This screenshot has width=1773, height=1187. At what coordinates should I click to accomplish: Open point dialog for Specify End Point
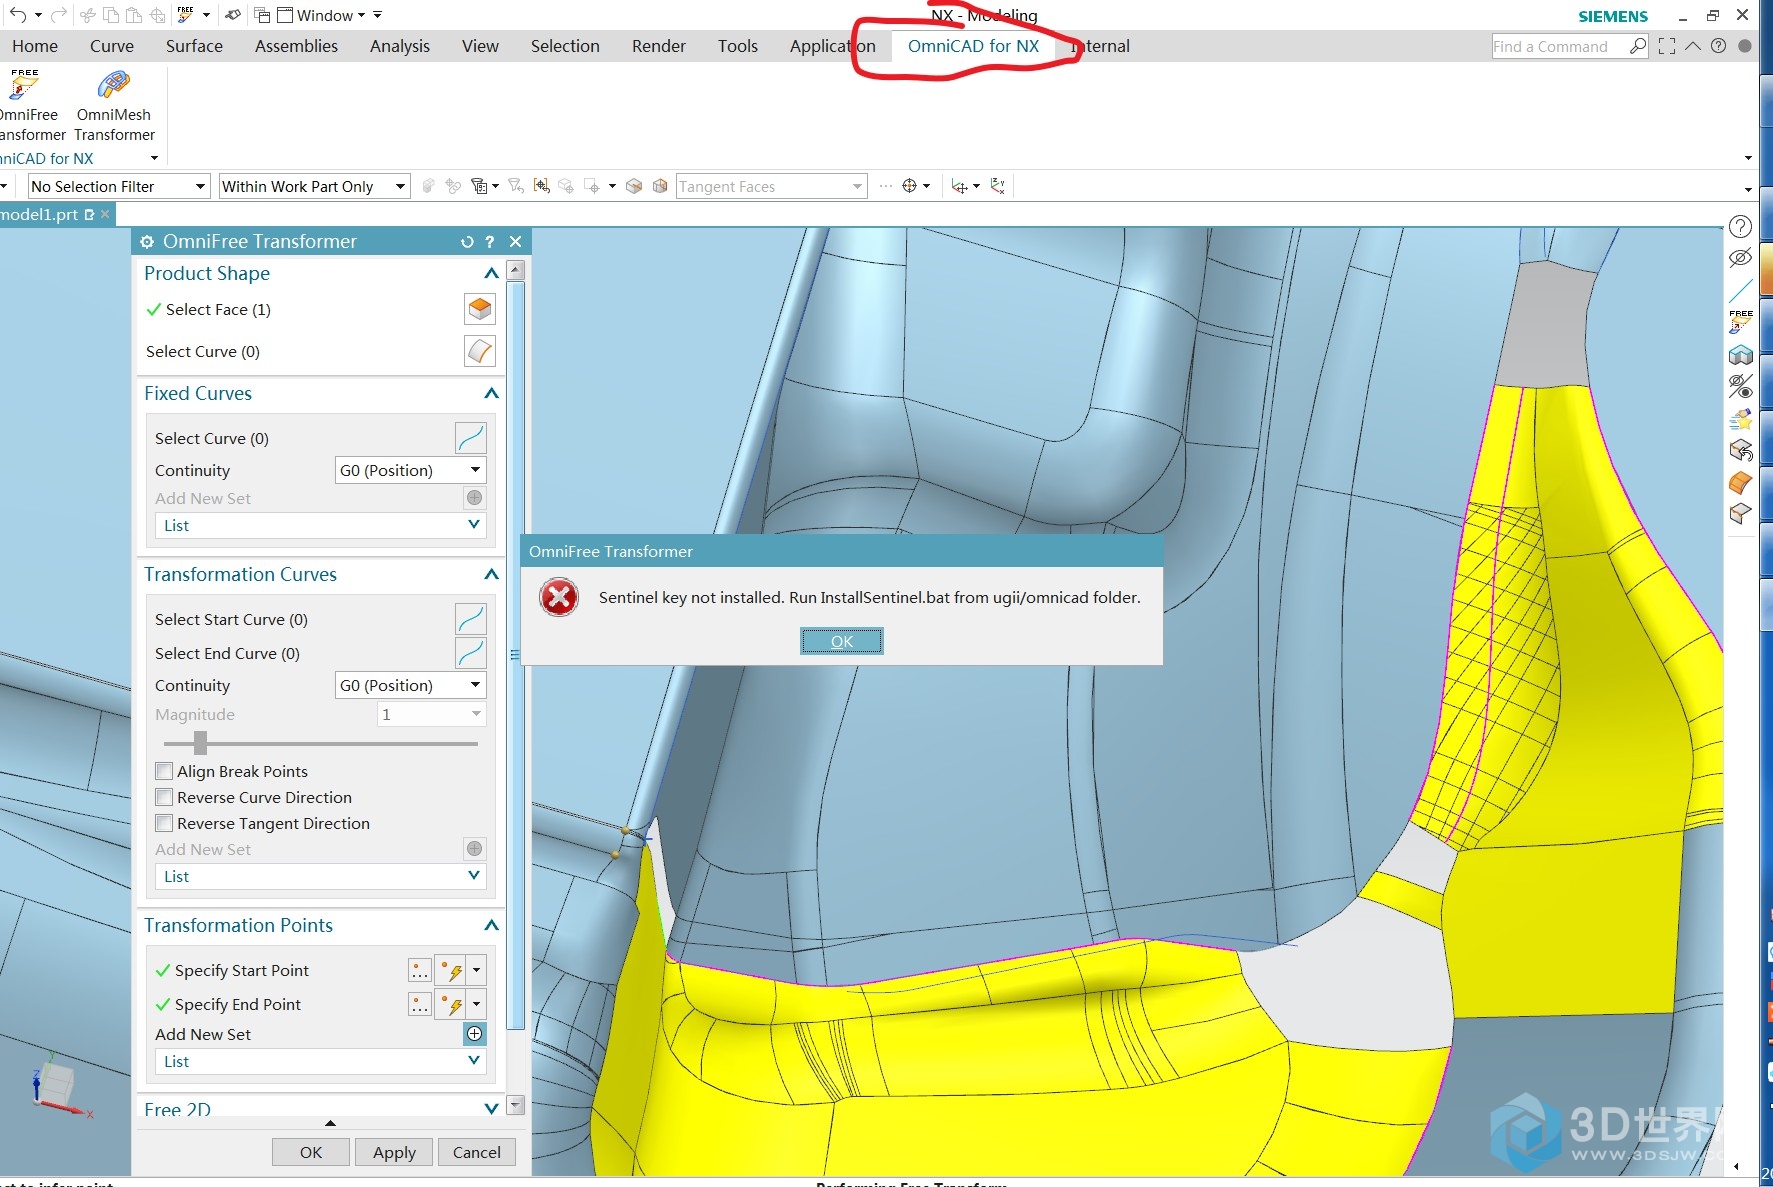pyautogui.click(x=420, y=1004)
